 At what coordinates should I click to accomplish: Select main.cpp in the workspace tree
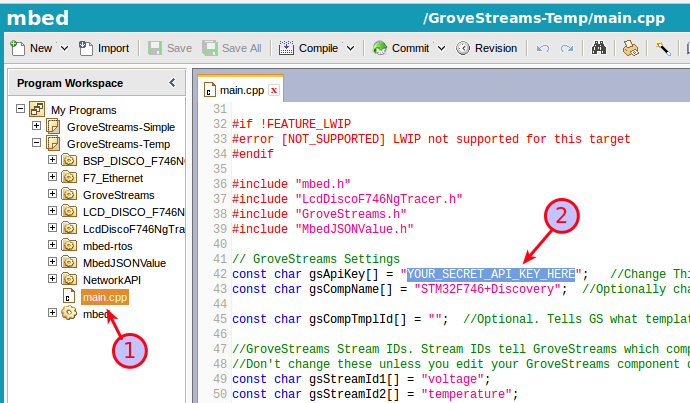coord(105,297)
